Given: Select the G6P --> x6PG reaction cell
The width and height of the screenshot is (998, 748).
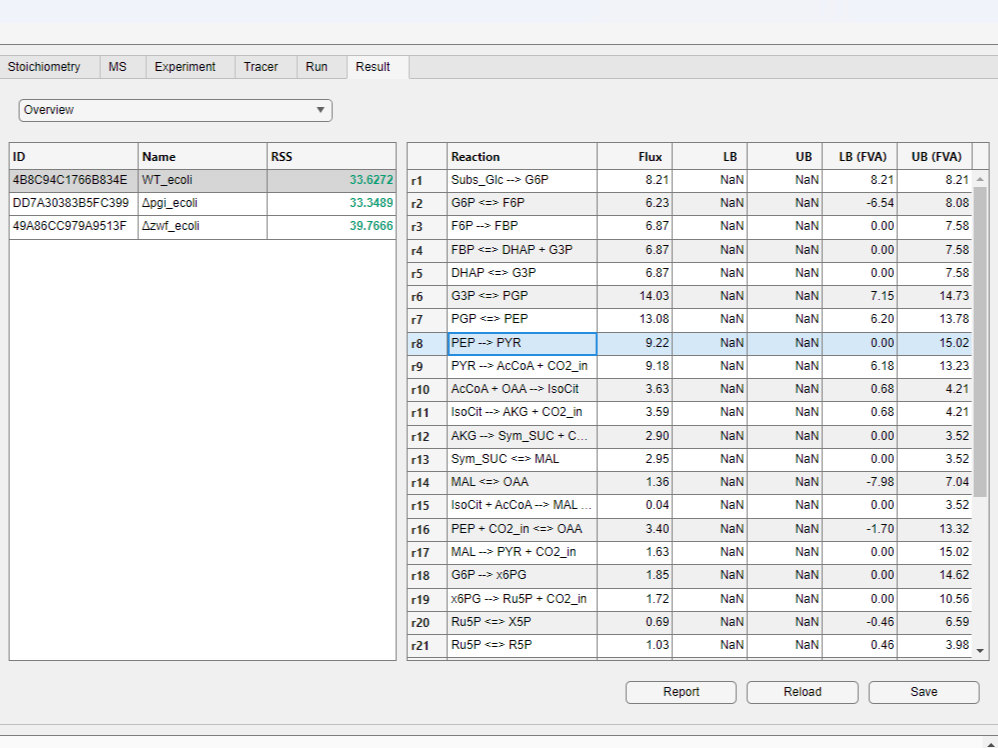Looking at the screenshot, I should pyautogui.click(x=522, y=575).
